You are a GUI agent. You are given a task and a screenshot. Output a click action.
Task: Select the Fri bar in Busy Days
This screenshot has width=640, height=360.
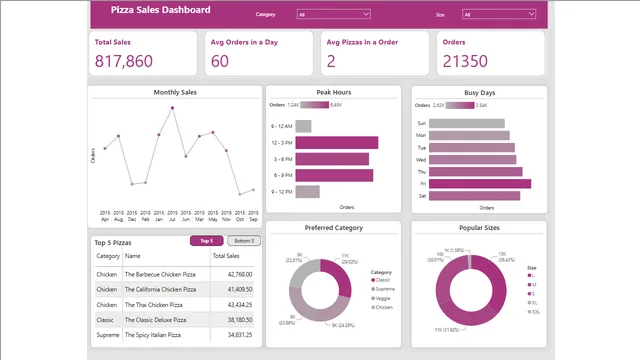coord(480,184)
